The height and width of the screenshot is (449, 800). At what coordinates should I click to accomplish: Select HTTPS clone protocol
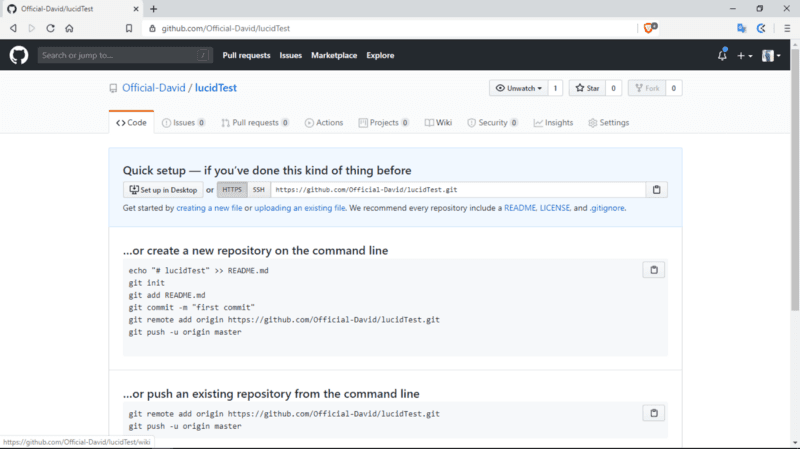pyautogui.click(x=232, y=190)
